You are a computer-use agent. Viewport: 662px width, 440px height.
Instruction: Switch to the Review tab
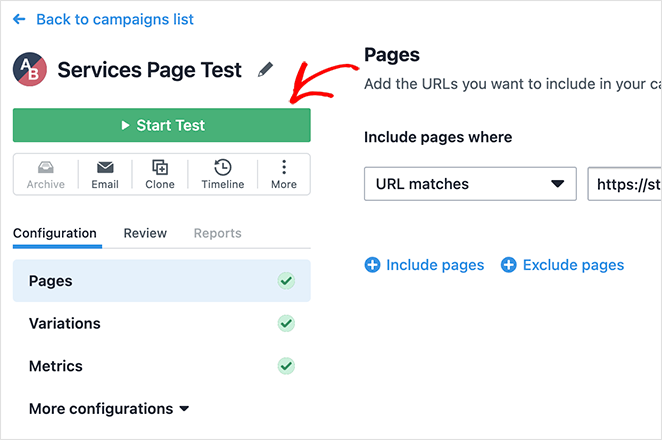click(x=145, y=233)
